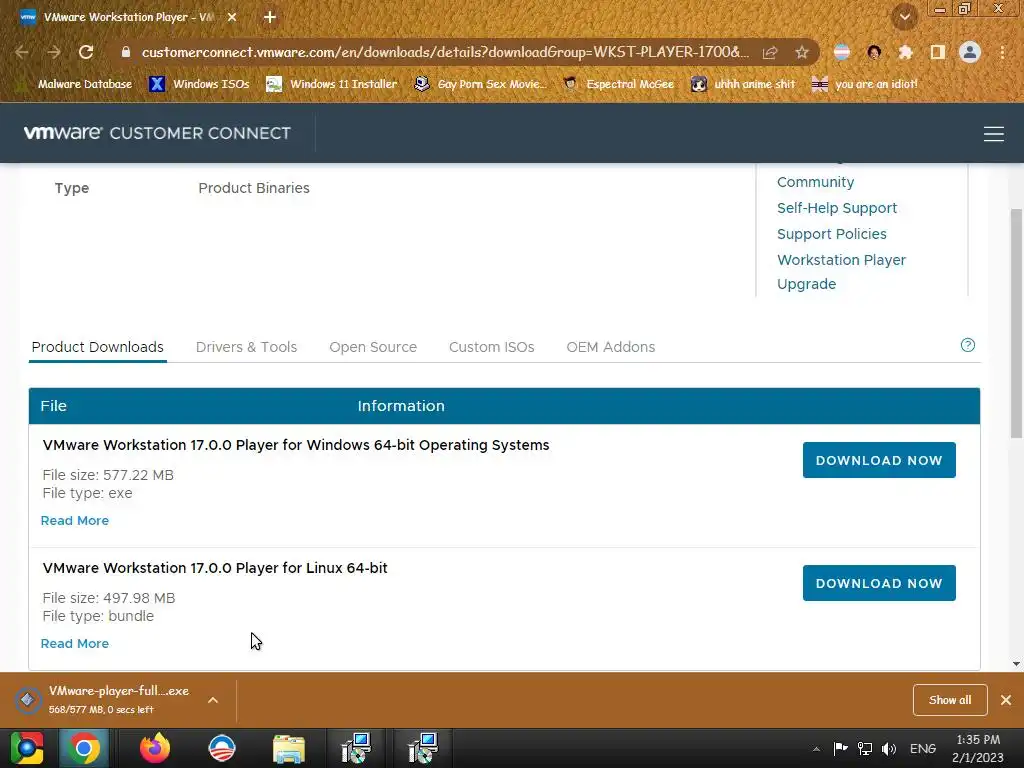Switch to Open Source tab
1024x768 pixels.
pyautogui.click(x=373, y=347)
